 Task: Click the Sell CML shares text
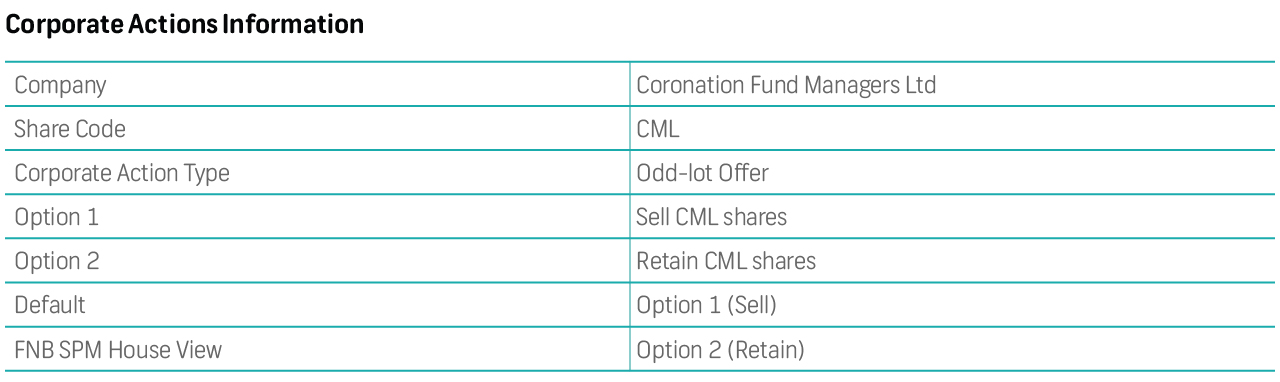click(711, 217)
